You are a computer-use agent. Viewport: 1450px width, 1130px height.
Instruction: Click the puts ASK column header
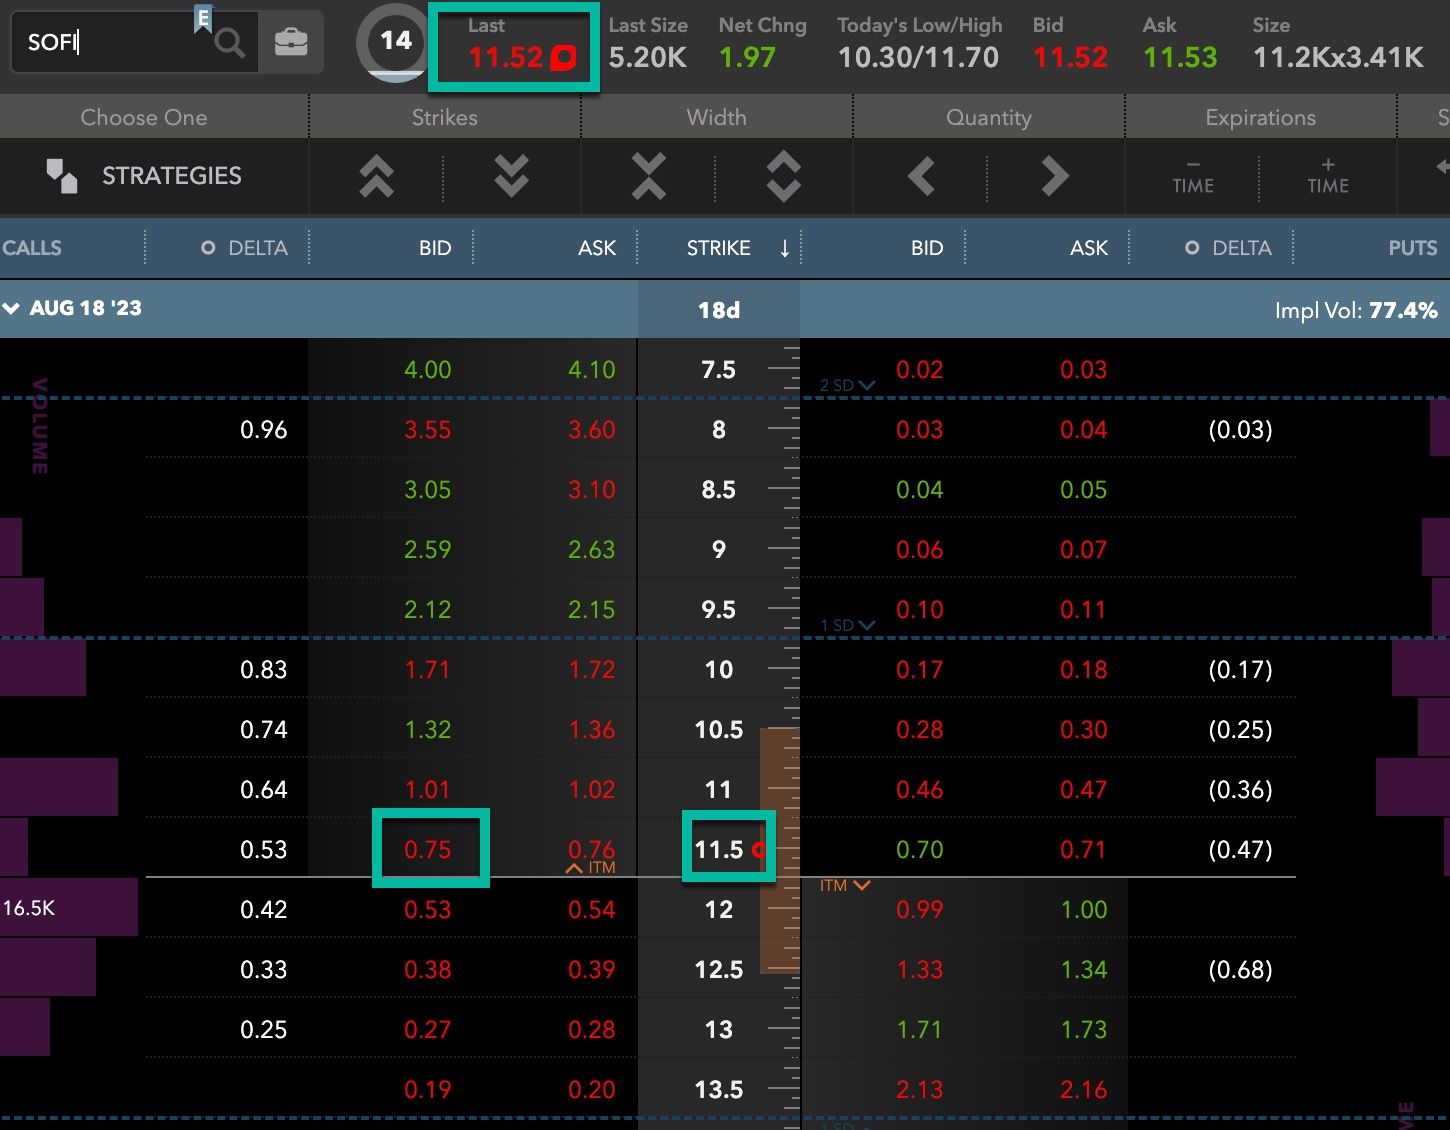[1089, 248]
